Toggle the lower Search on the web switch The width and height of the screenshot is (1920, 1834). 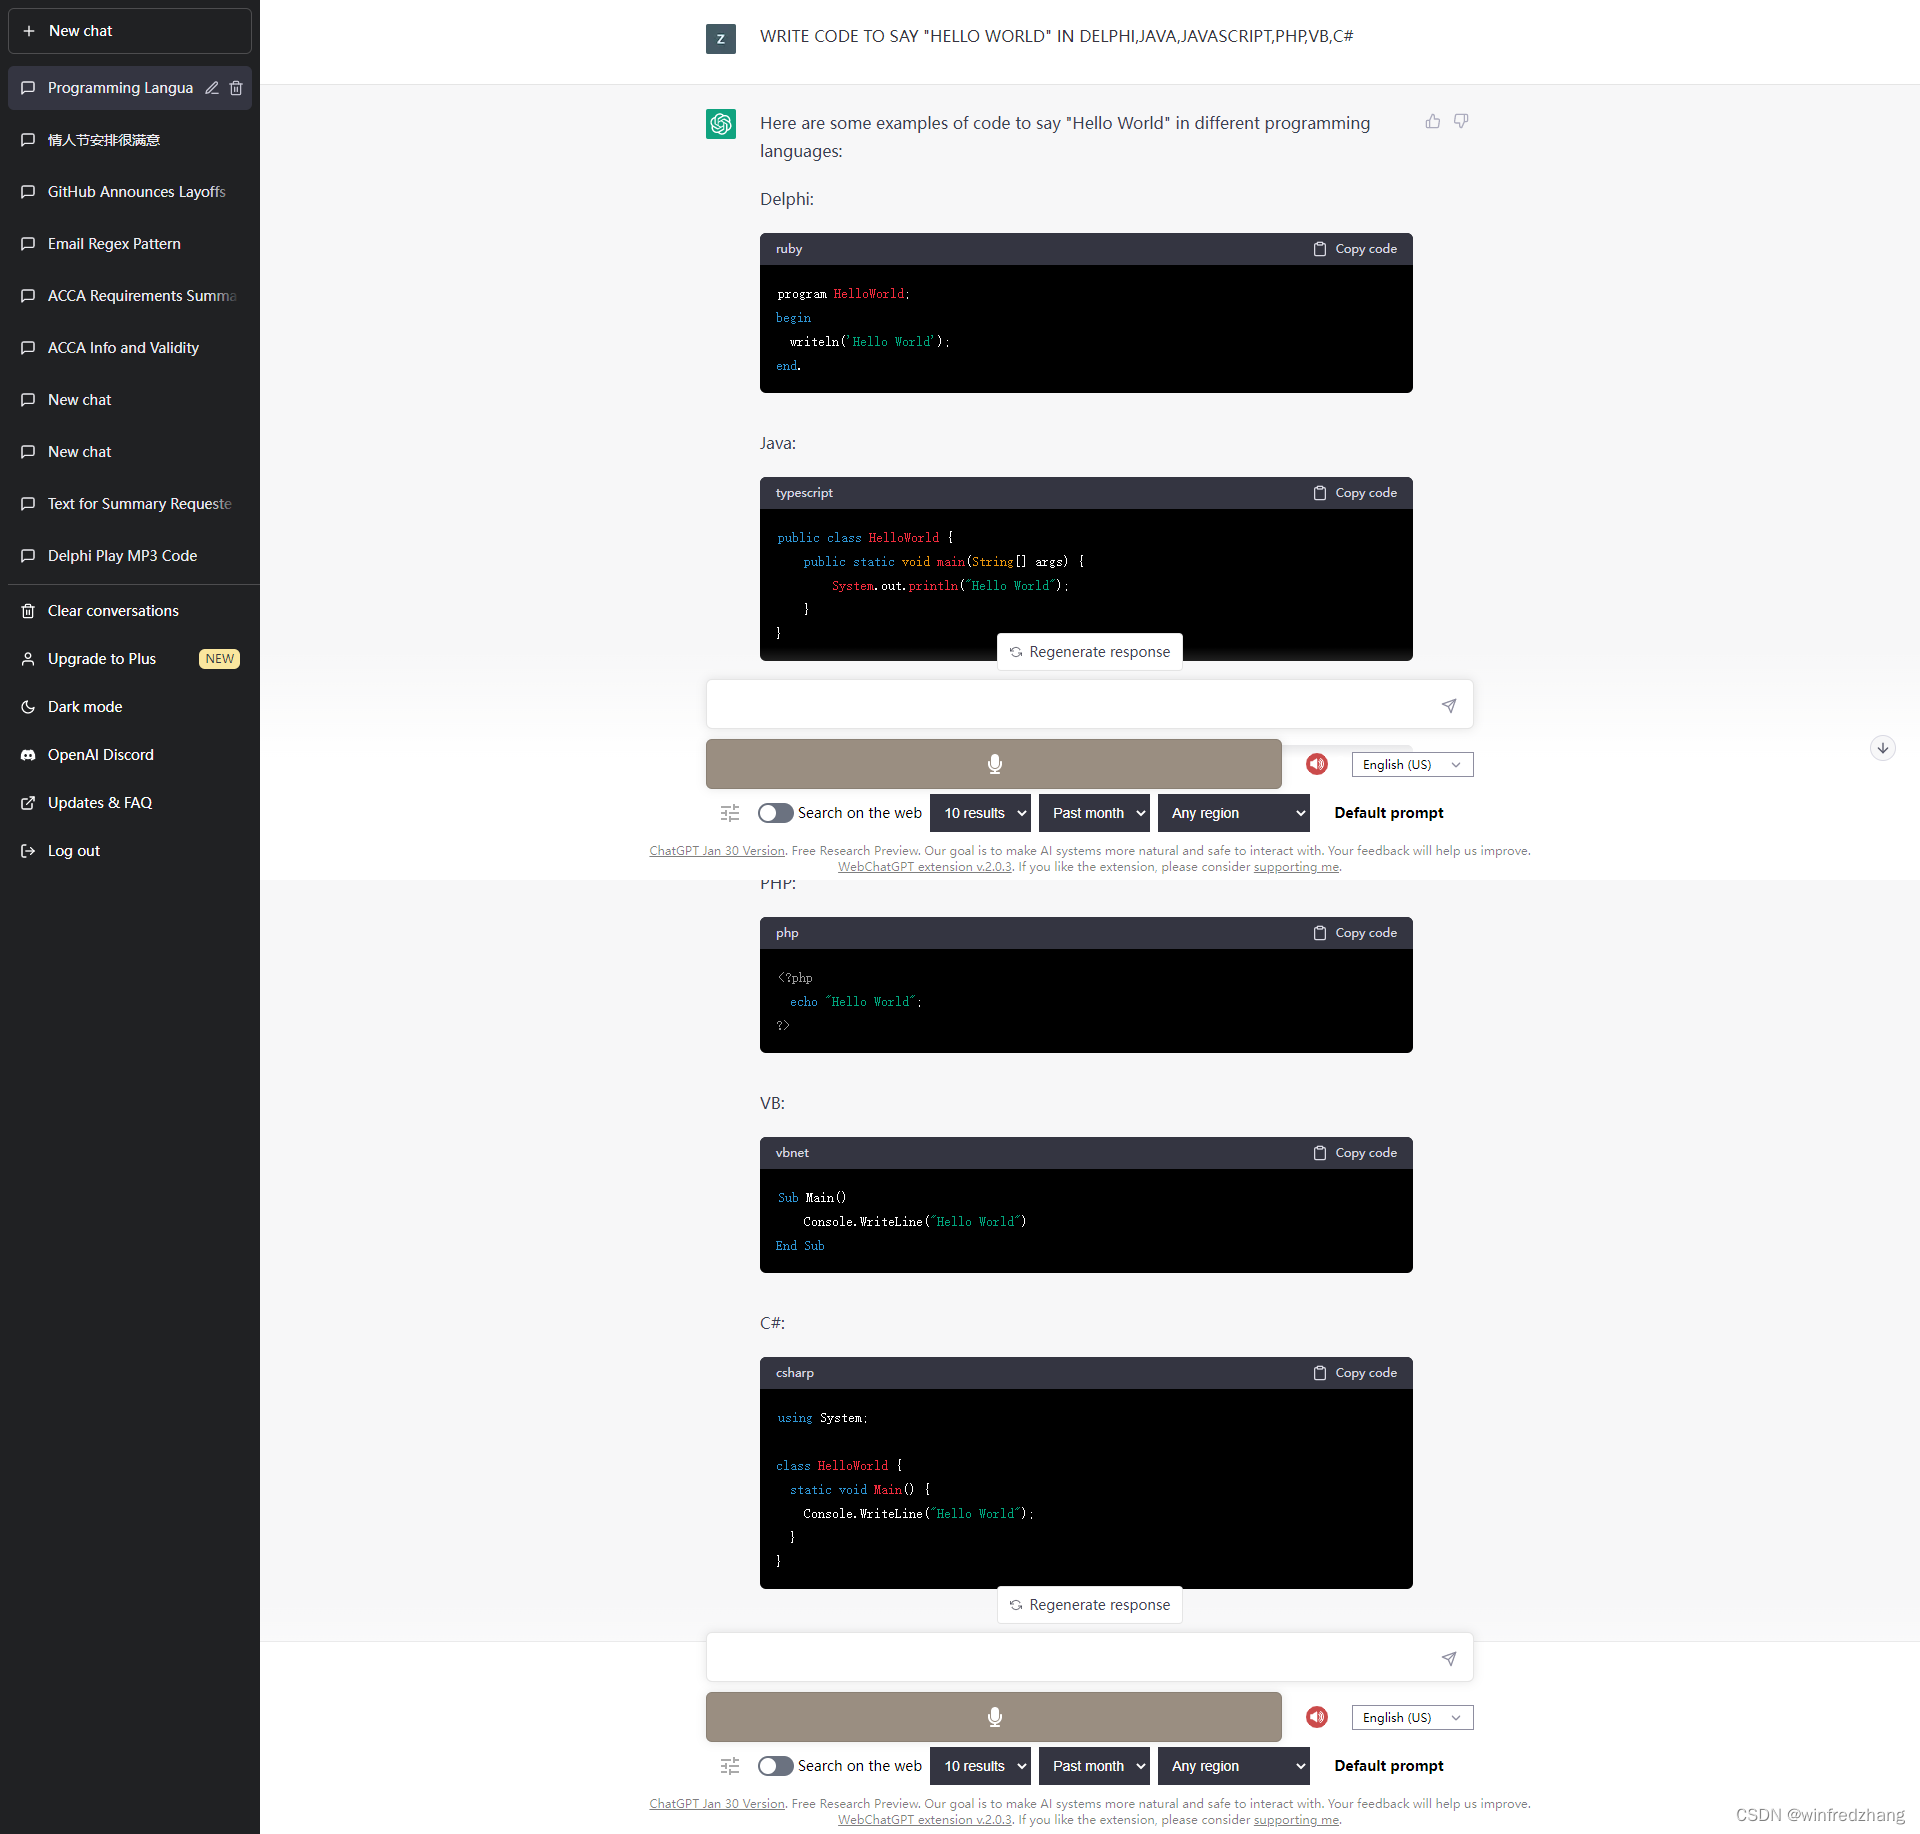pos(775,1766)
